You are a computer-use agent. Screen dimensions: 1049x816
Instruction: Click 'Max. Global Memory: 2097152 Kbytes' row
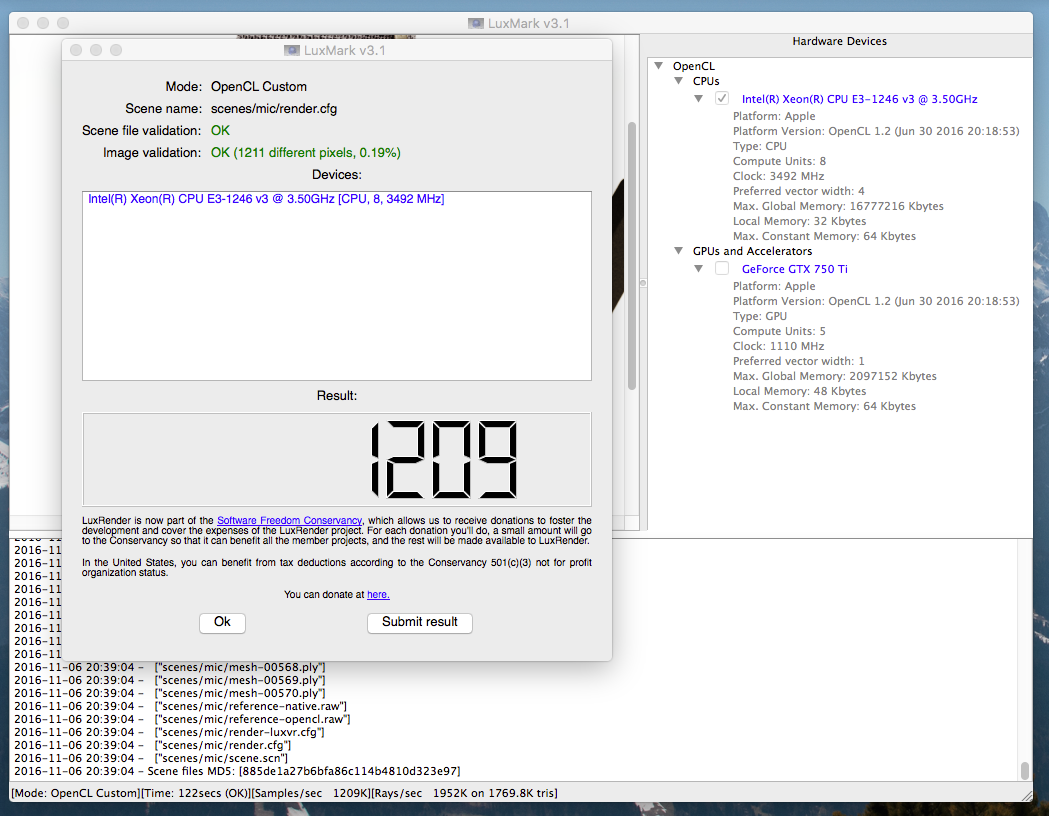[834, 376]
